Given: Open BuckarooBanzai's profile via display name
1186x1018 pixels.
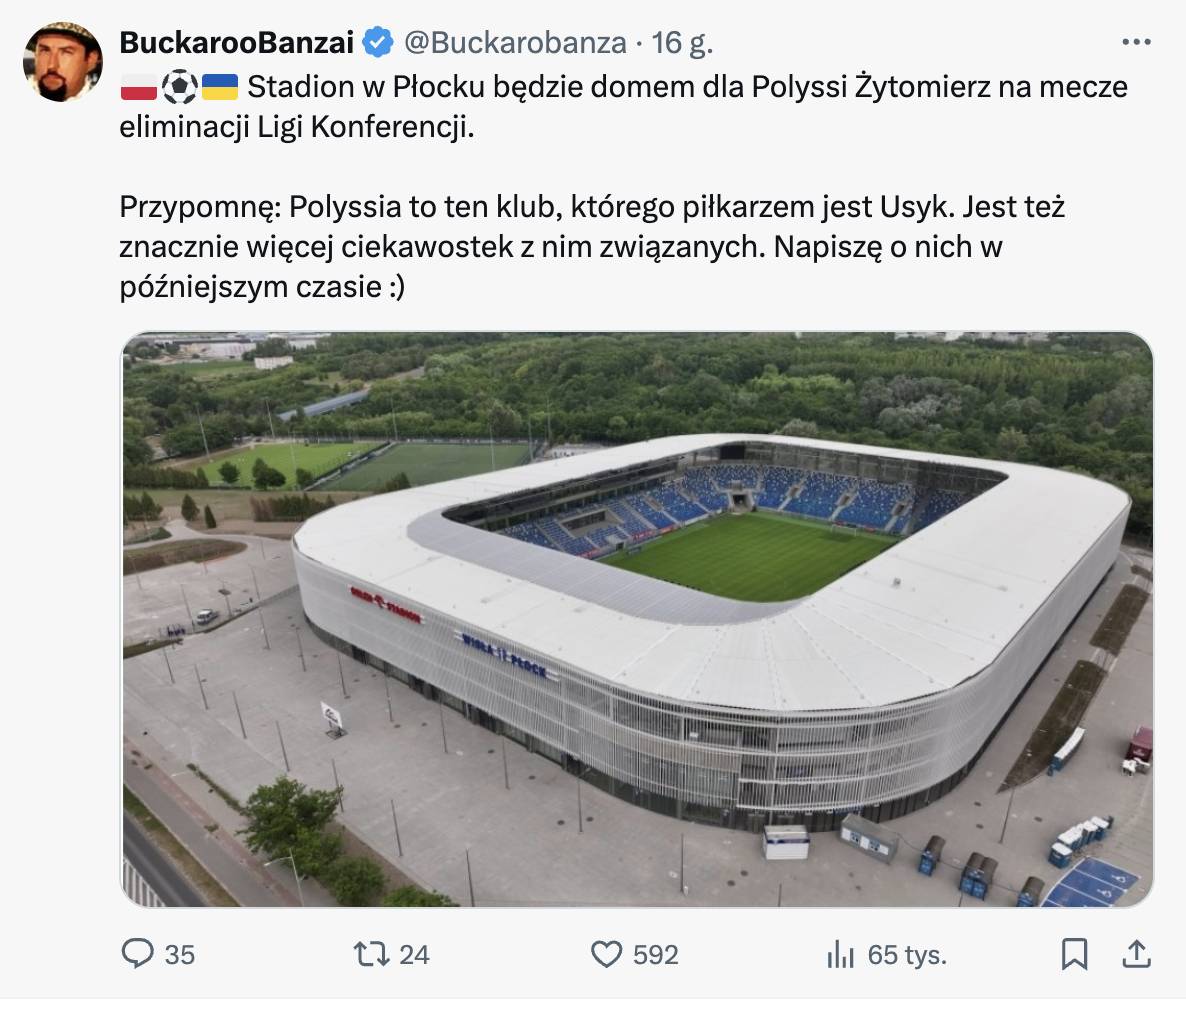Looking at the screenshot, I should 236,43.
